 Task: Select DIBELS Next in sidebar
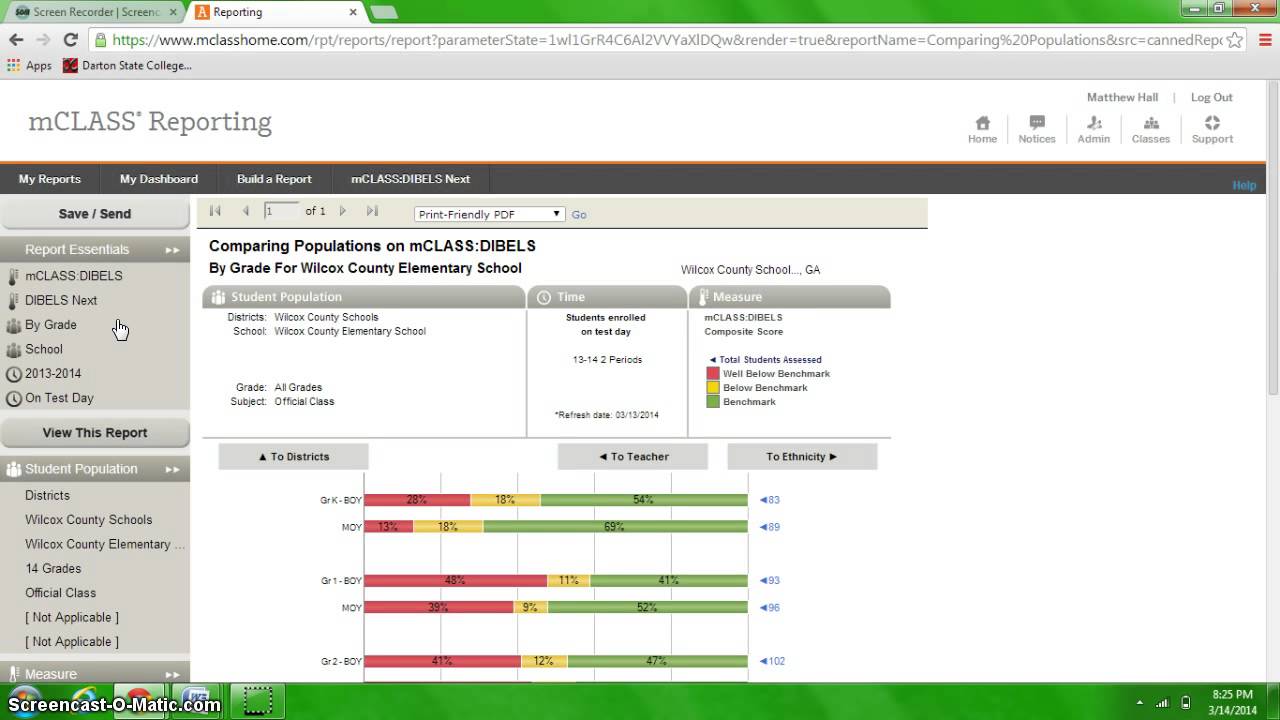[x=61, y=301]
